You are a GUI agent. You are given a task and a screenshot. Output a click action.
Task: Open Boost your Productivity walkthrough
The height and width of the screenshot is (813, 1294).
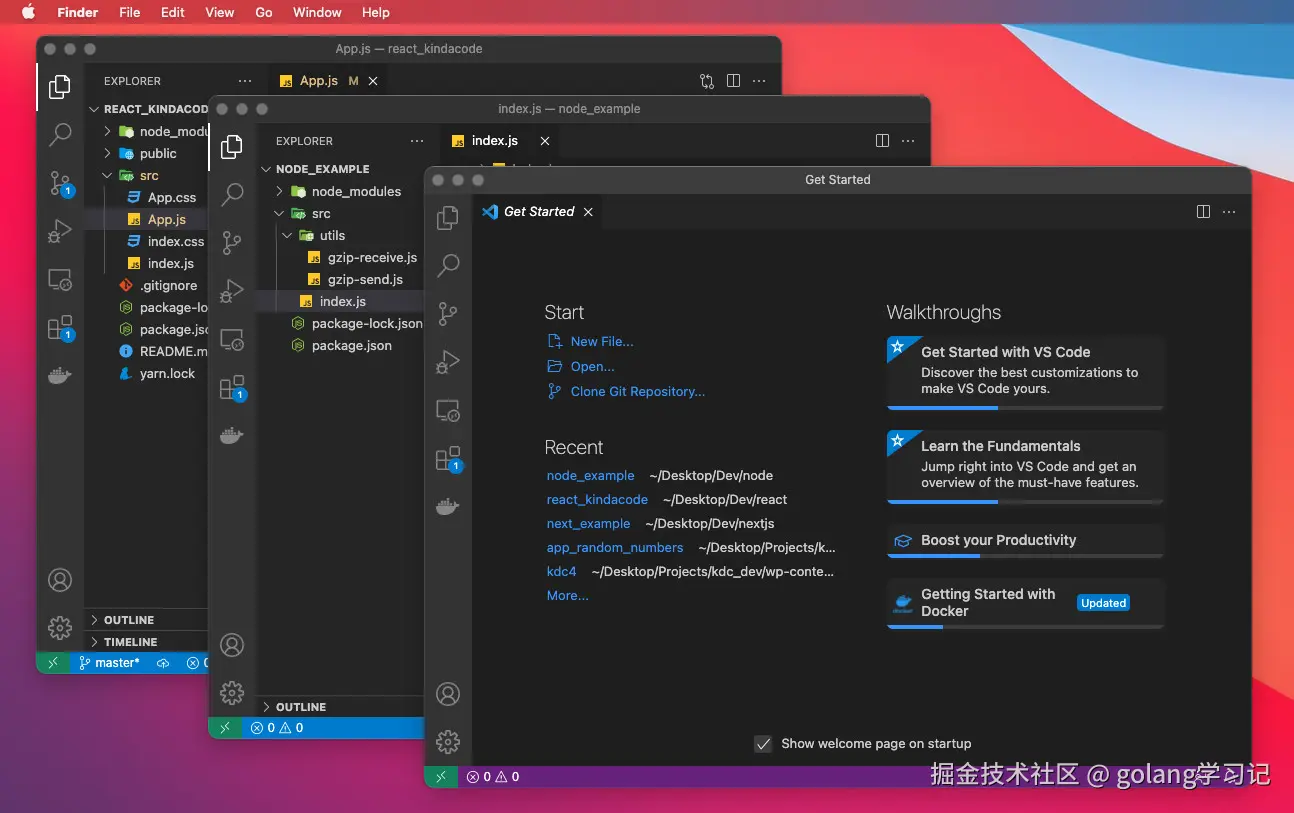pos(1025,541)
